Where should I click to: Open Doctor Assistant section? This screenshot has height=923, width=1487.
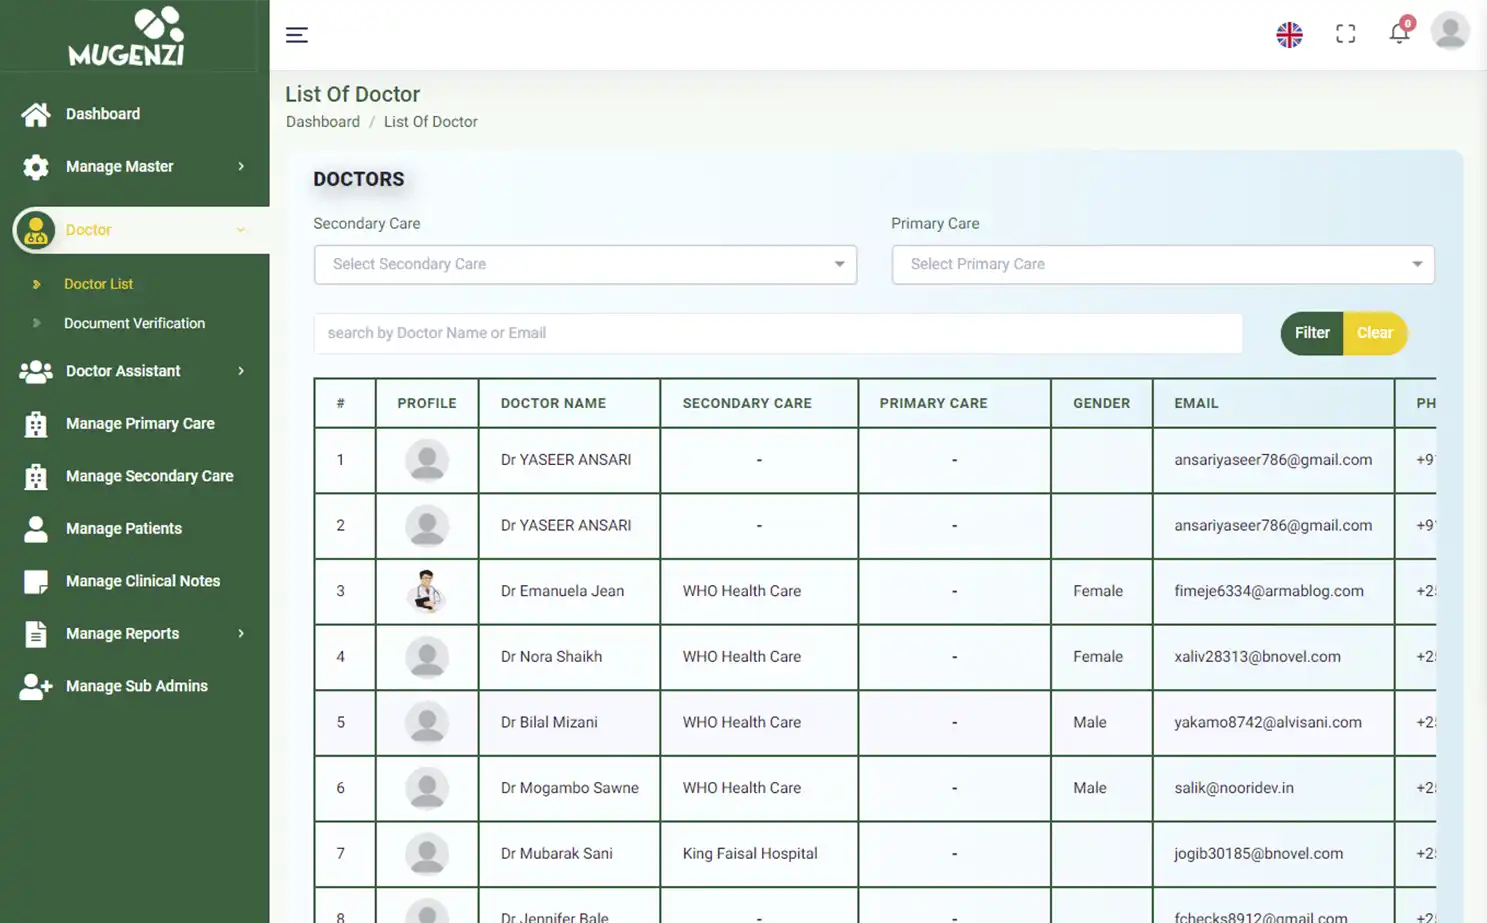pyautogui.click(x=123, y=370)
